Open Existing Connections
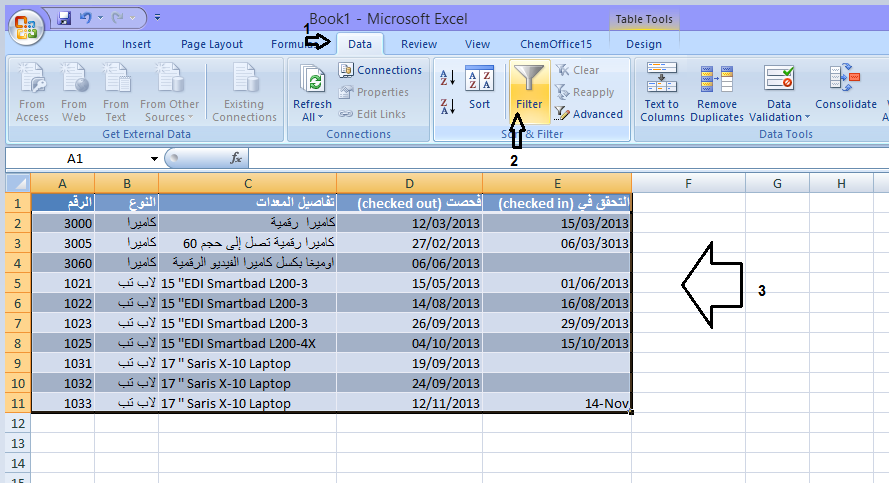Image resolution: width=889 pixels, height=483 pixels. coord(244,92)
